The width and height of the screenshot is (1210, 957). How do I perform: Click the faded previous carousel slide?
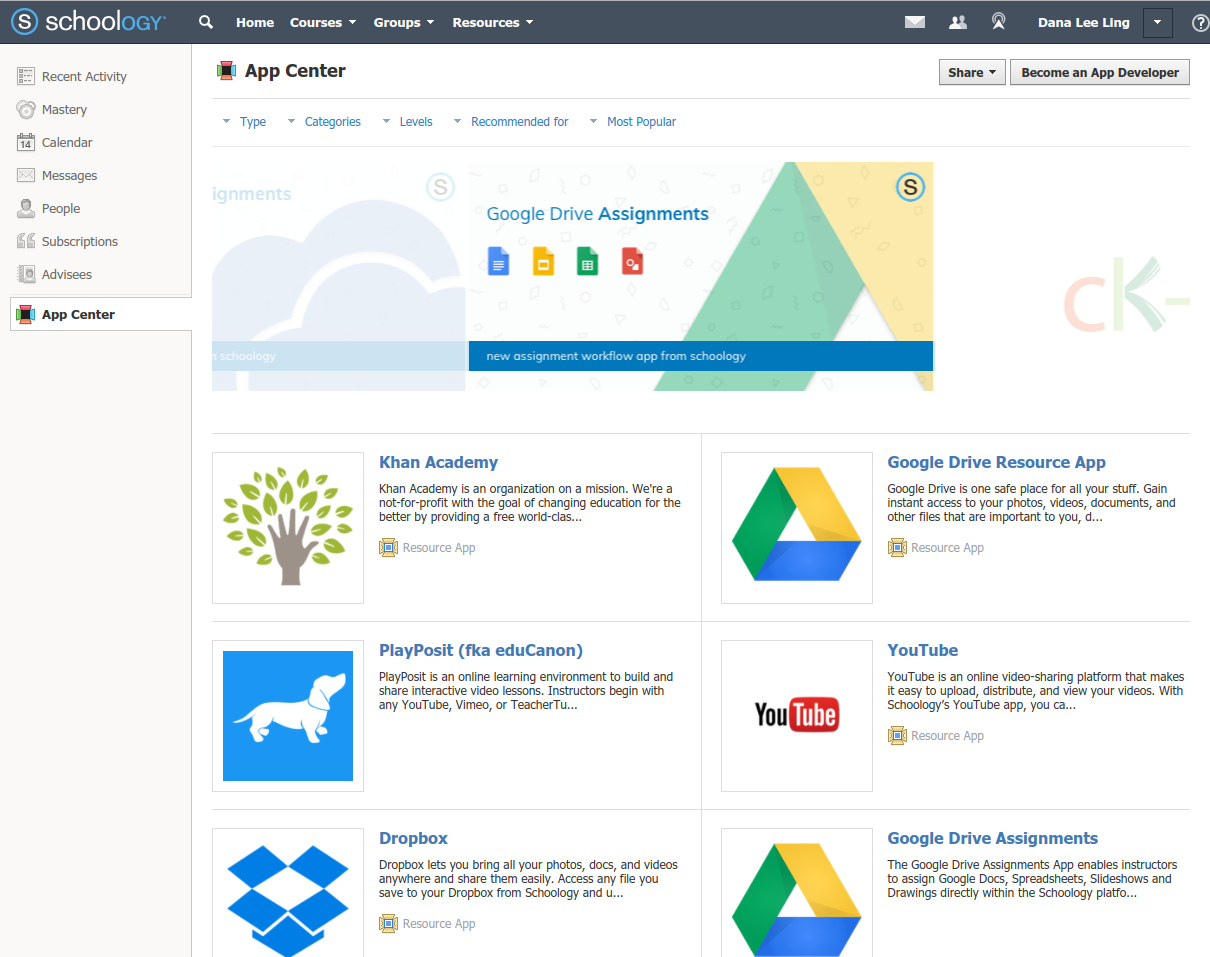pos(340,276)
